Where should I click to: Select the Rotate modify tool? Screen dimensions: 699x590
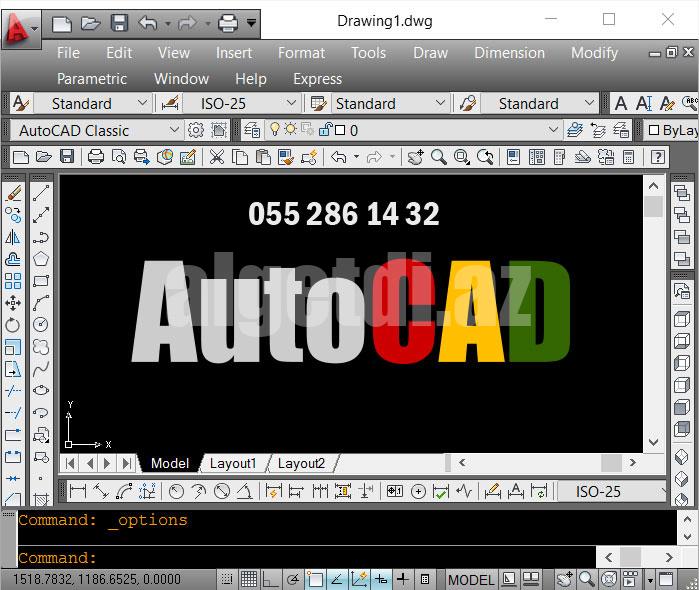pos(13,325)
